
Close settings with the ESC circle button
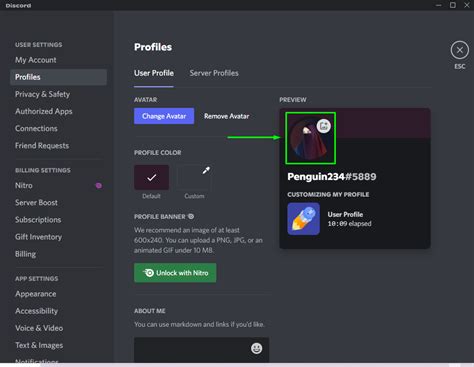click(x=460, y=50)
